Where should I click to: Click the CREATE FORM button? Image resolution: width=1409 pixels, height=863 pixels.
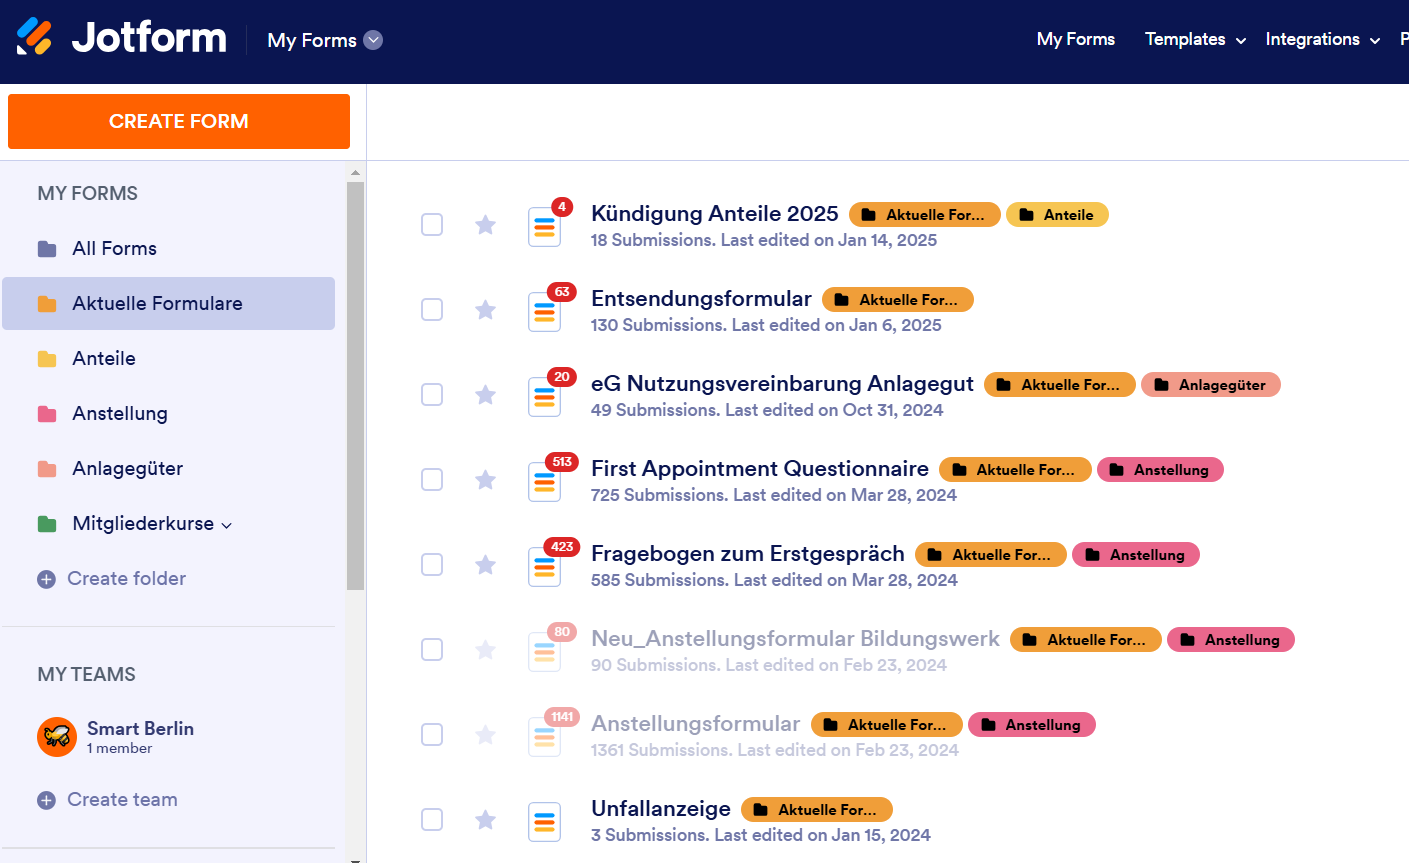pos(179,121)
